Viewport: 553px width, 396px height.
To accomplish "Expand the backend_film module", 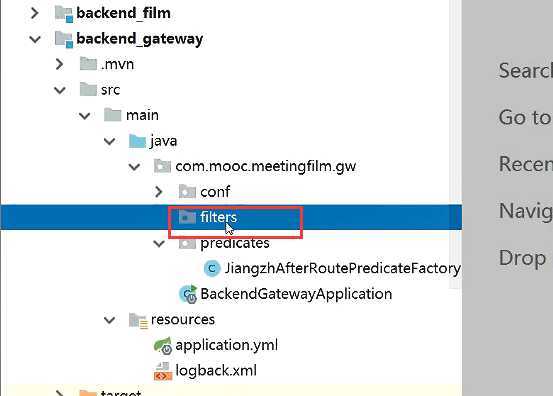I will coord(35,13).
